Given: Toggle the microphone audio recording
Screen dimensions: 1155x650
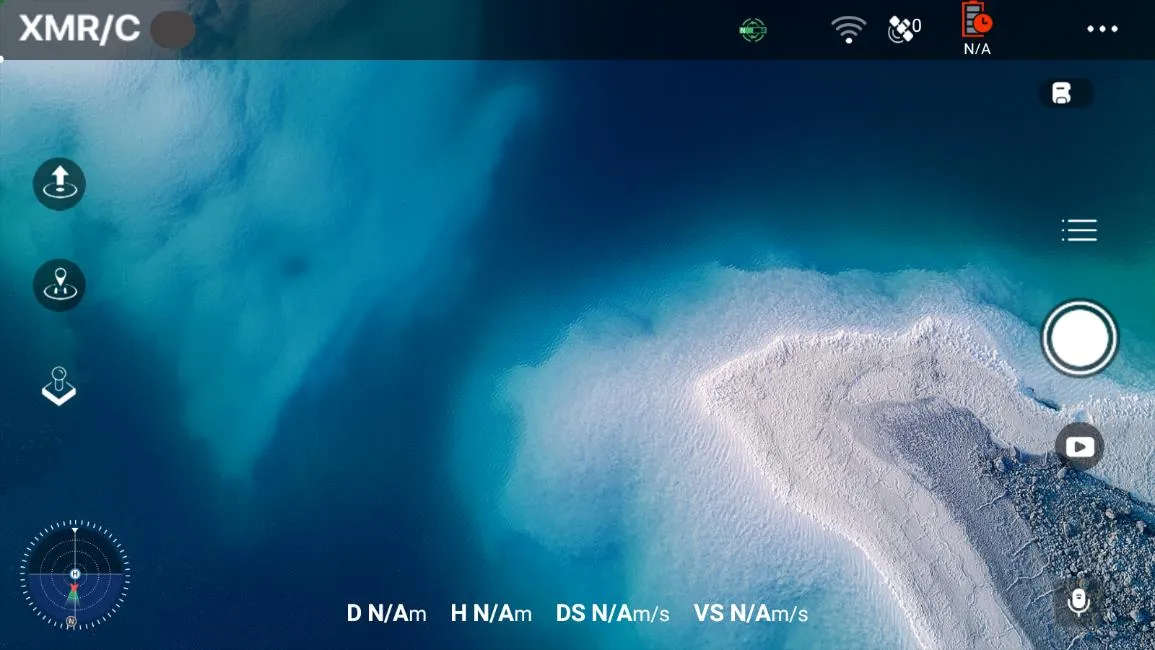Looking at the screenshot, I should pyautogui.click(x=1078, y=601).
